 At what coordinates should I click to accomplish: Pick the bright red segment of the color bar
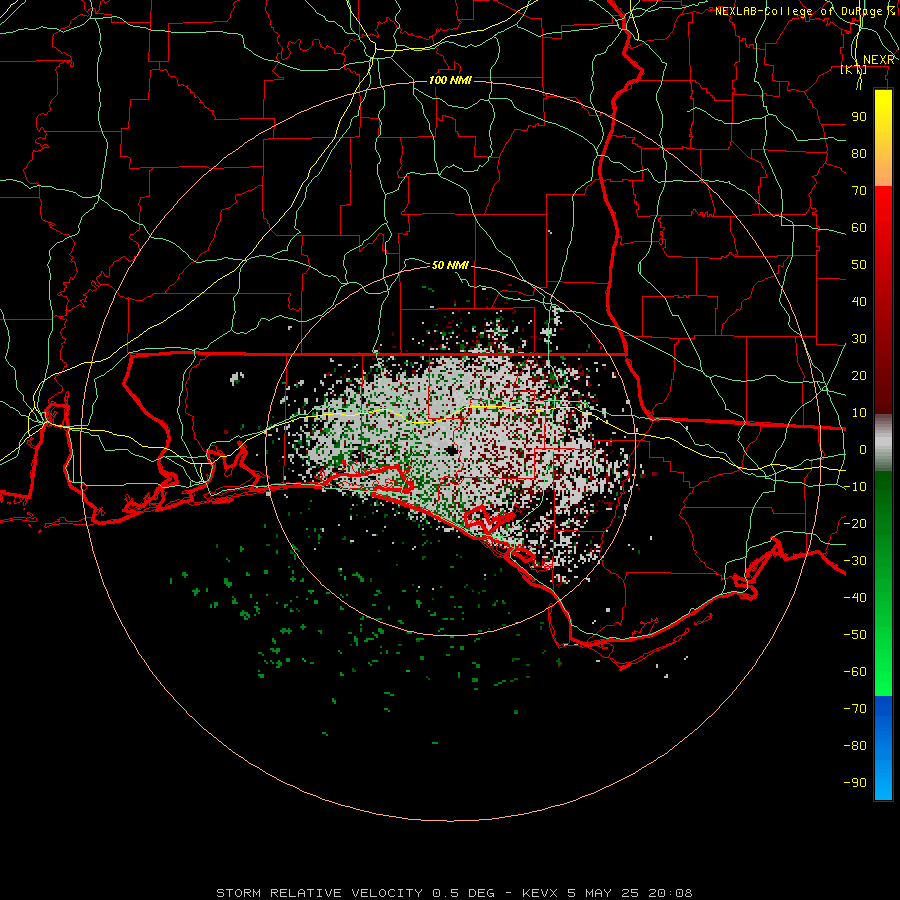coord(883,218)
